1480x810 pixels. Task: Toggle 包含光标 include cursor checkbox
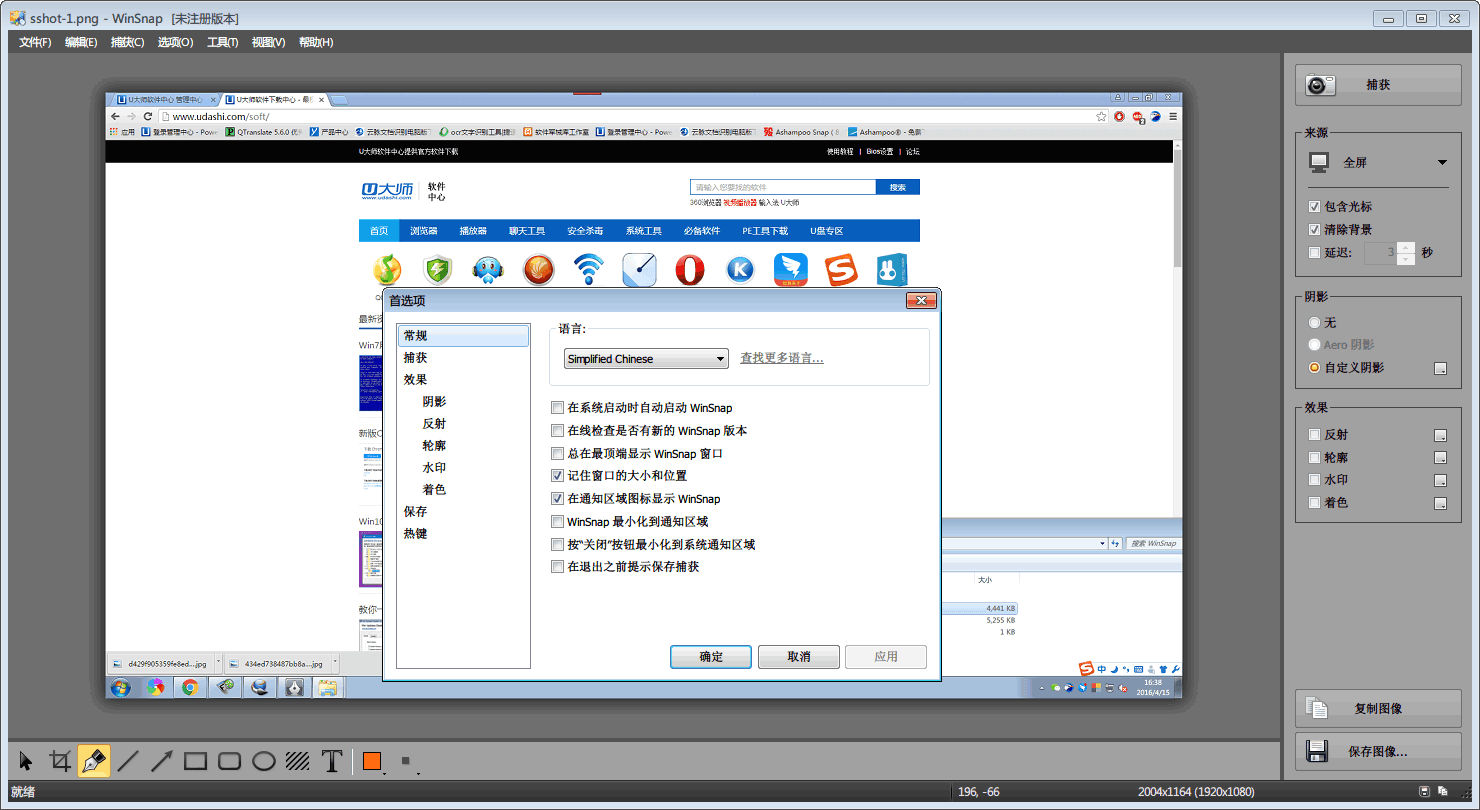click(x=1314, y=207)
